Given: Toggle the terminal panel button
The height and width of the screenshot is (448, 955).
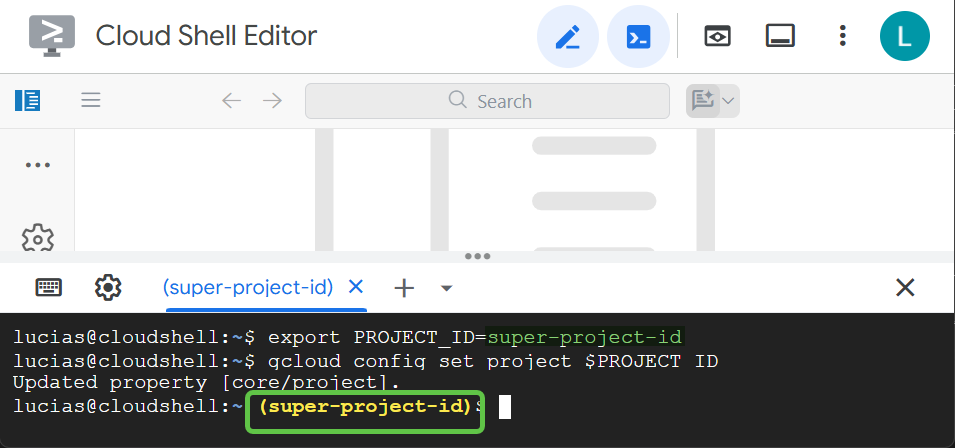Looking at the screenshot, I should pyautogui.click(x=638, y=37).
